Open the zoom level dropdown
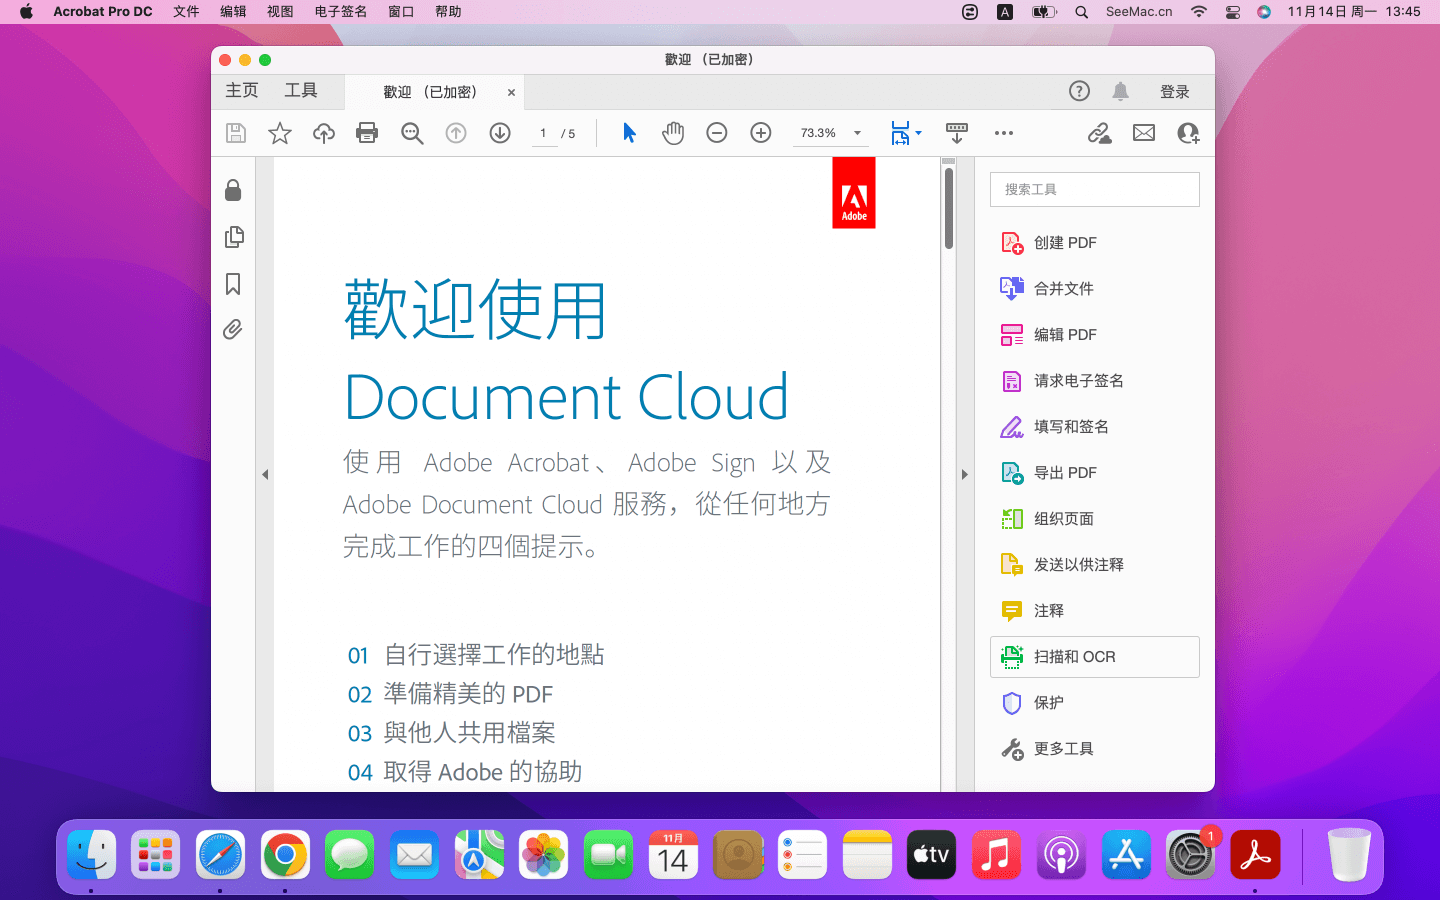Image resolution: width=1440 pixels, height=900 pixels. point(857,133)
